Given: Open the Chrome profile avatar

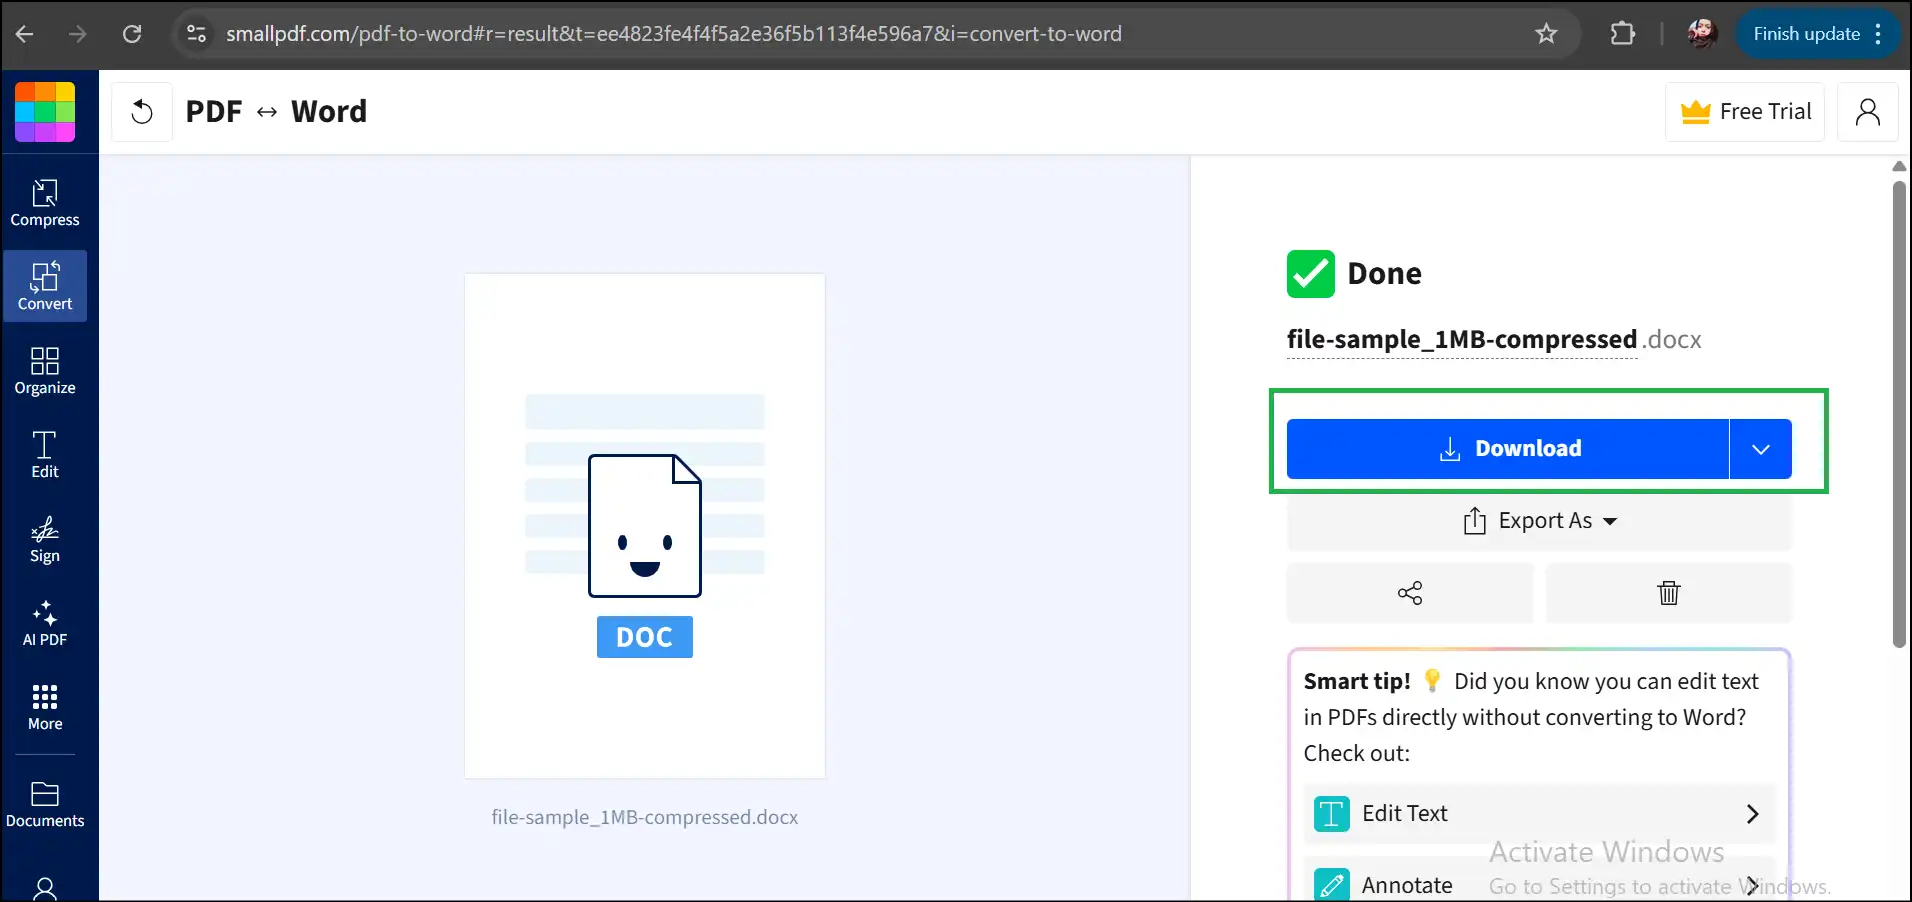Looking at the screenshot, I should [1702, 33].
